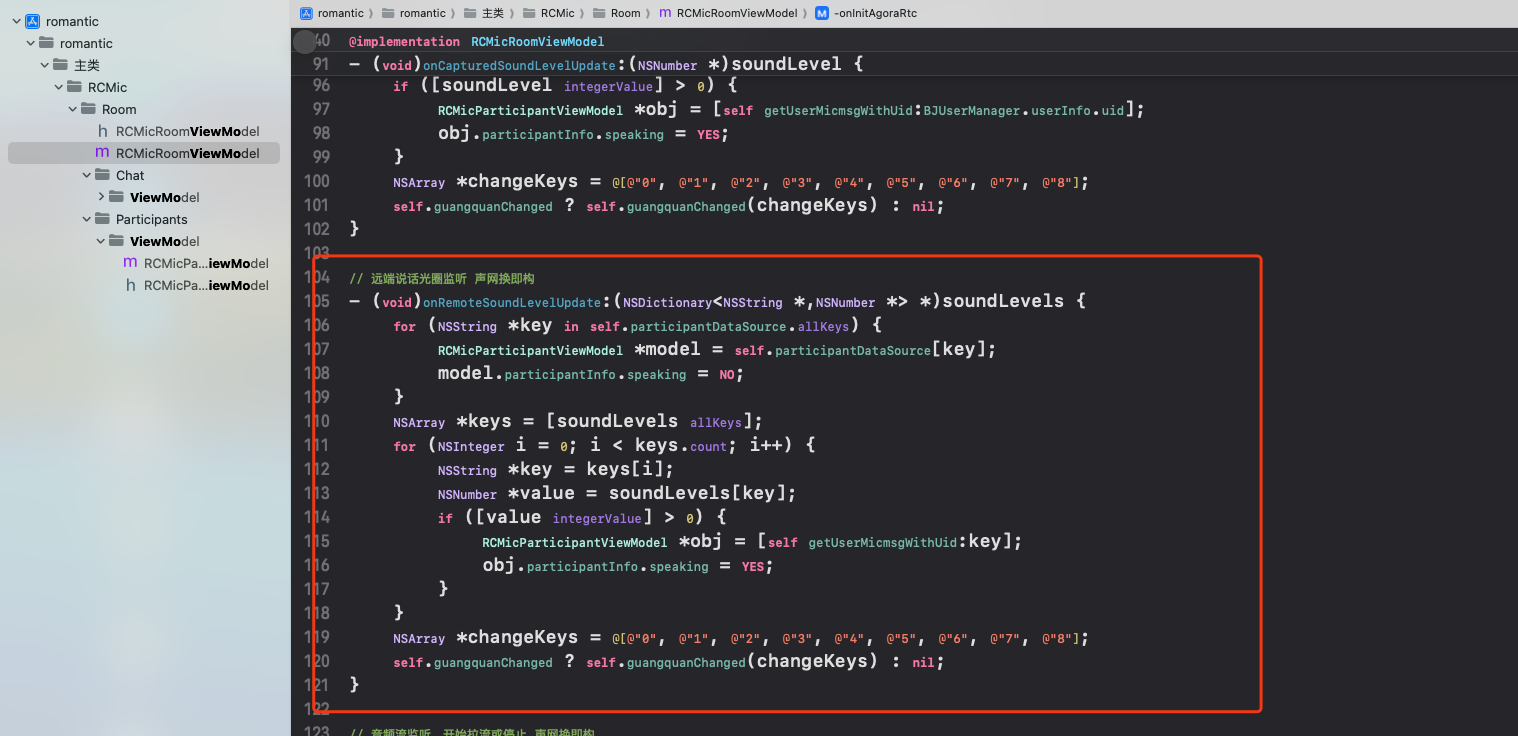
Task: Click onRemoteSoundLevelUpdate method name in the code
Action: click(x=511, y=302)
